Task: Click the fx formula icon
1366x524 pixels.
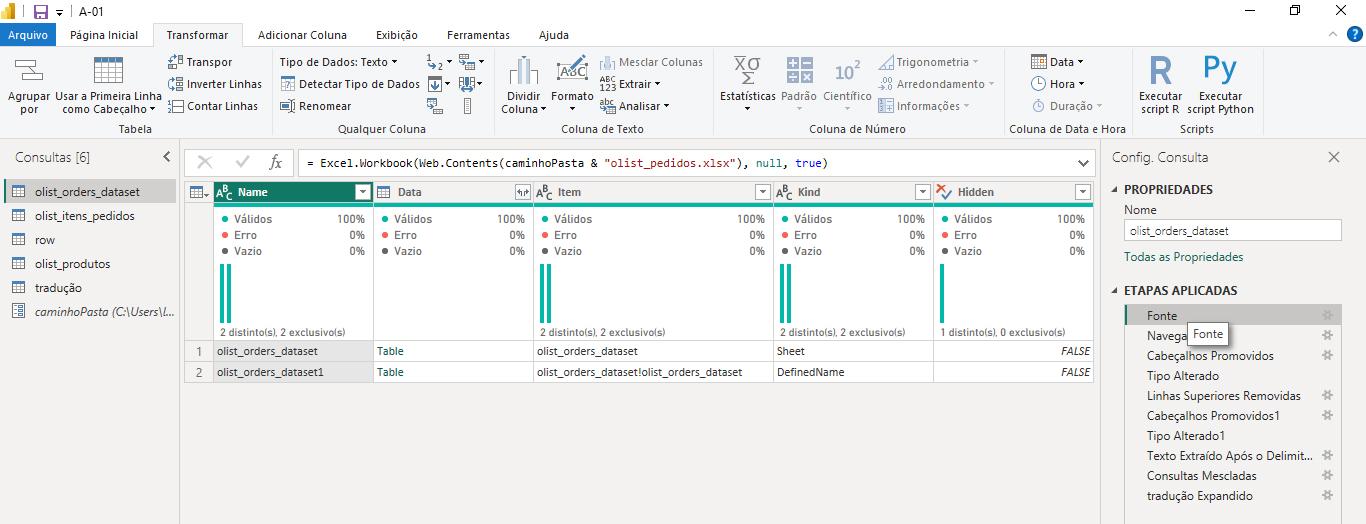Action: point(275,163)
